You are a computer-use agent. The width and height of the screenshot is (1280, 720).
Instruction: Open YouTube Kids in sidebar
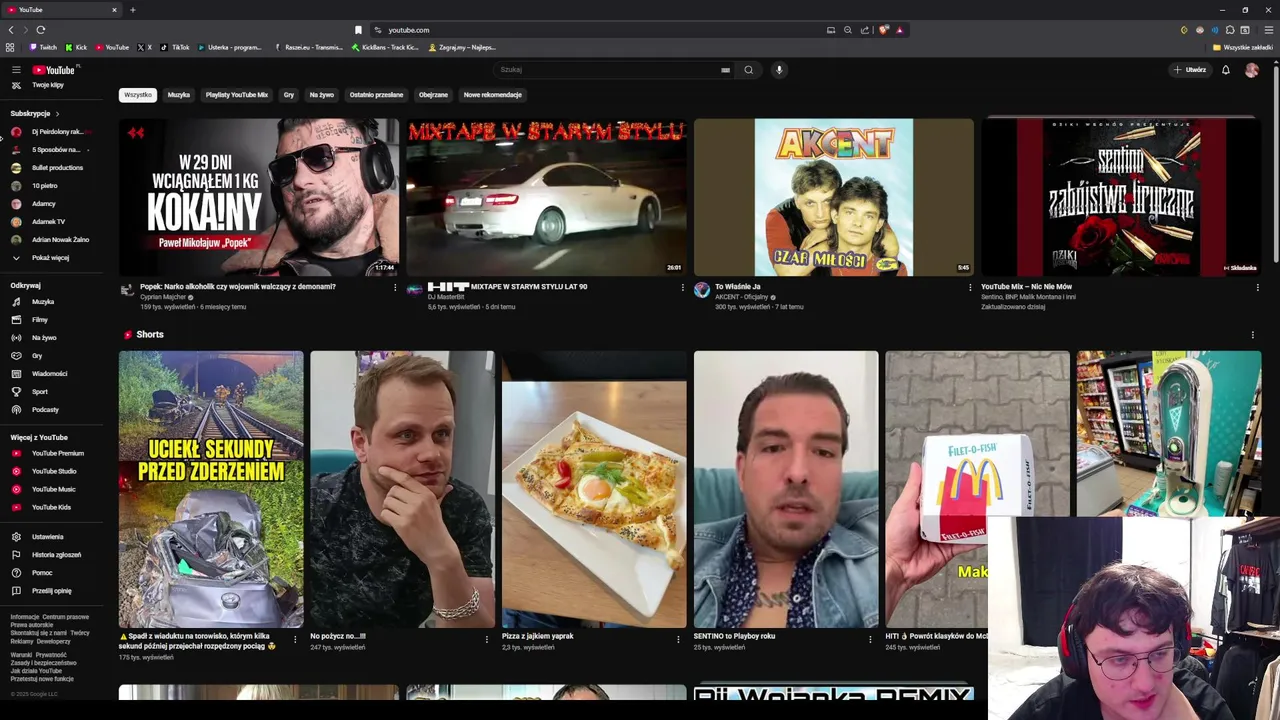coord(50,507)
